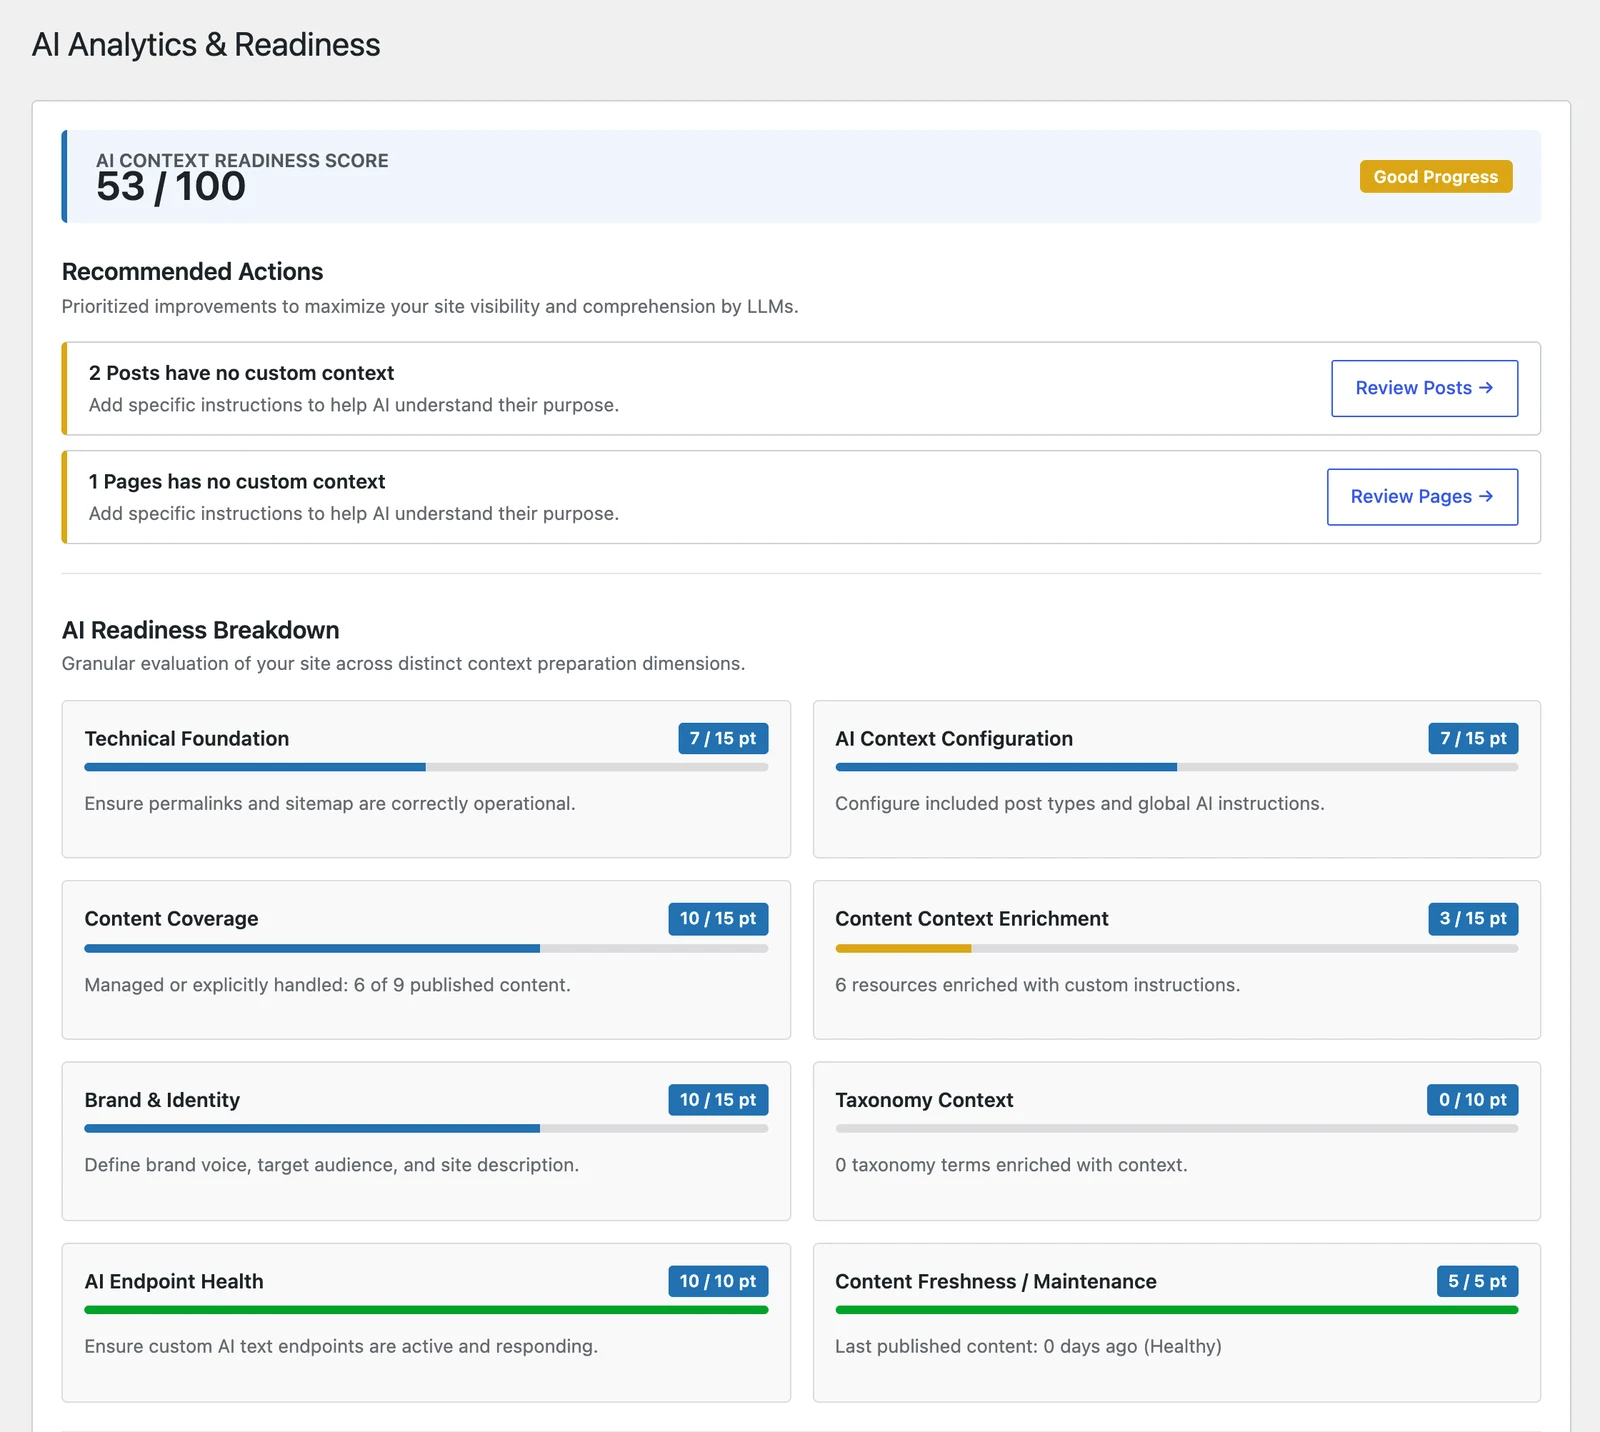Click '0 taxonomy terms enriched with context' text
Screen dimensions: 1600x1432
coord(1011,1165)
